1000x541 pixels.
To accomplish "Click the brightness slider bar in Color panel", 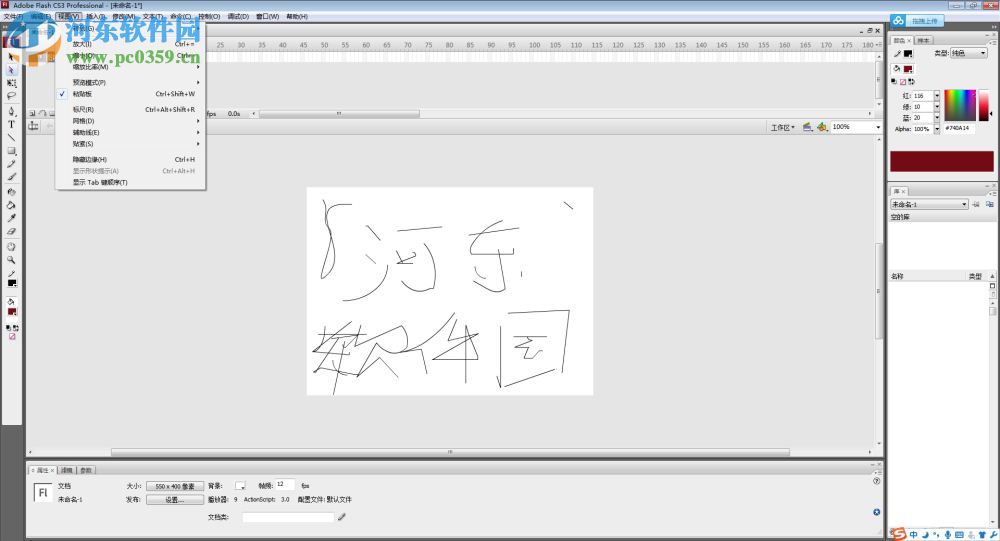I will [983, 105].
